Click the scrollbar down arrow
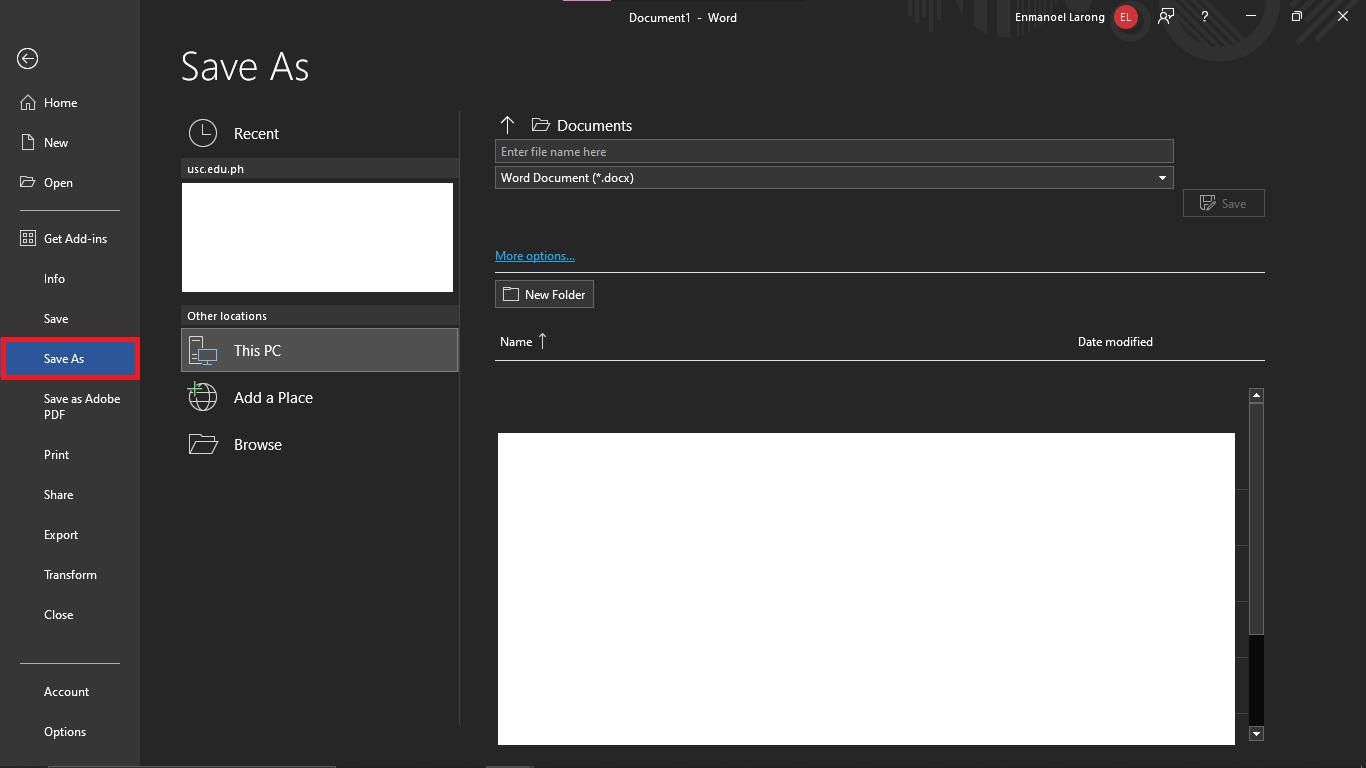1366x768 pixels. click(1257, 733)
